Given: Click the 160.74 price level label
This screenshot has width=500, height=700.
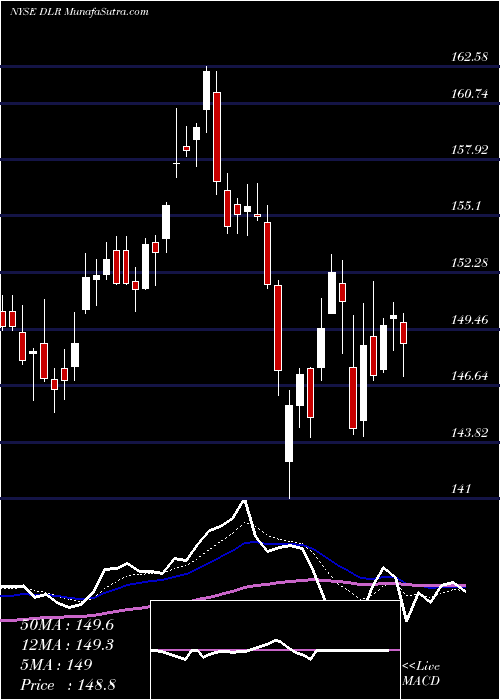Looking at the screenshot, I should pyautogui.click(x=470, y=94).
